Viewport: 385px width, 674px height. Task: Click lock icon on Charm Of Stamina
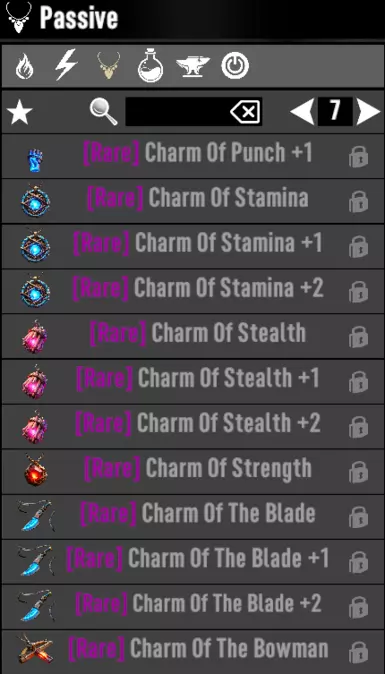[358, 202]
